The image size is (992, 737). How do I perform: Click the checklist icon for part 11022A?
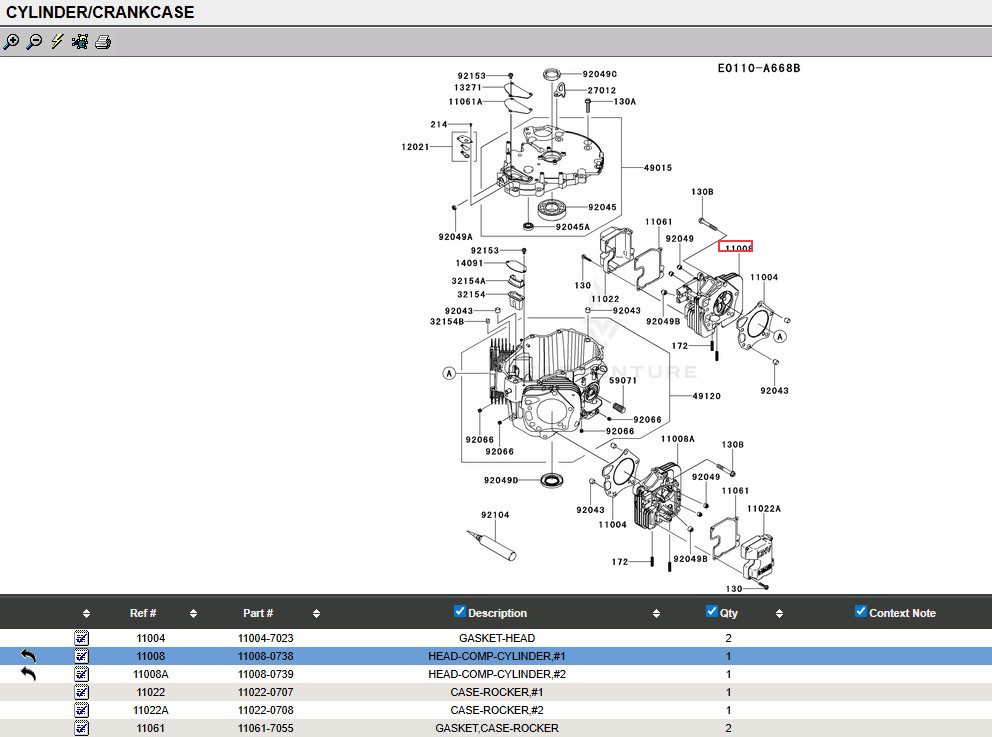pos(81,710)
